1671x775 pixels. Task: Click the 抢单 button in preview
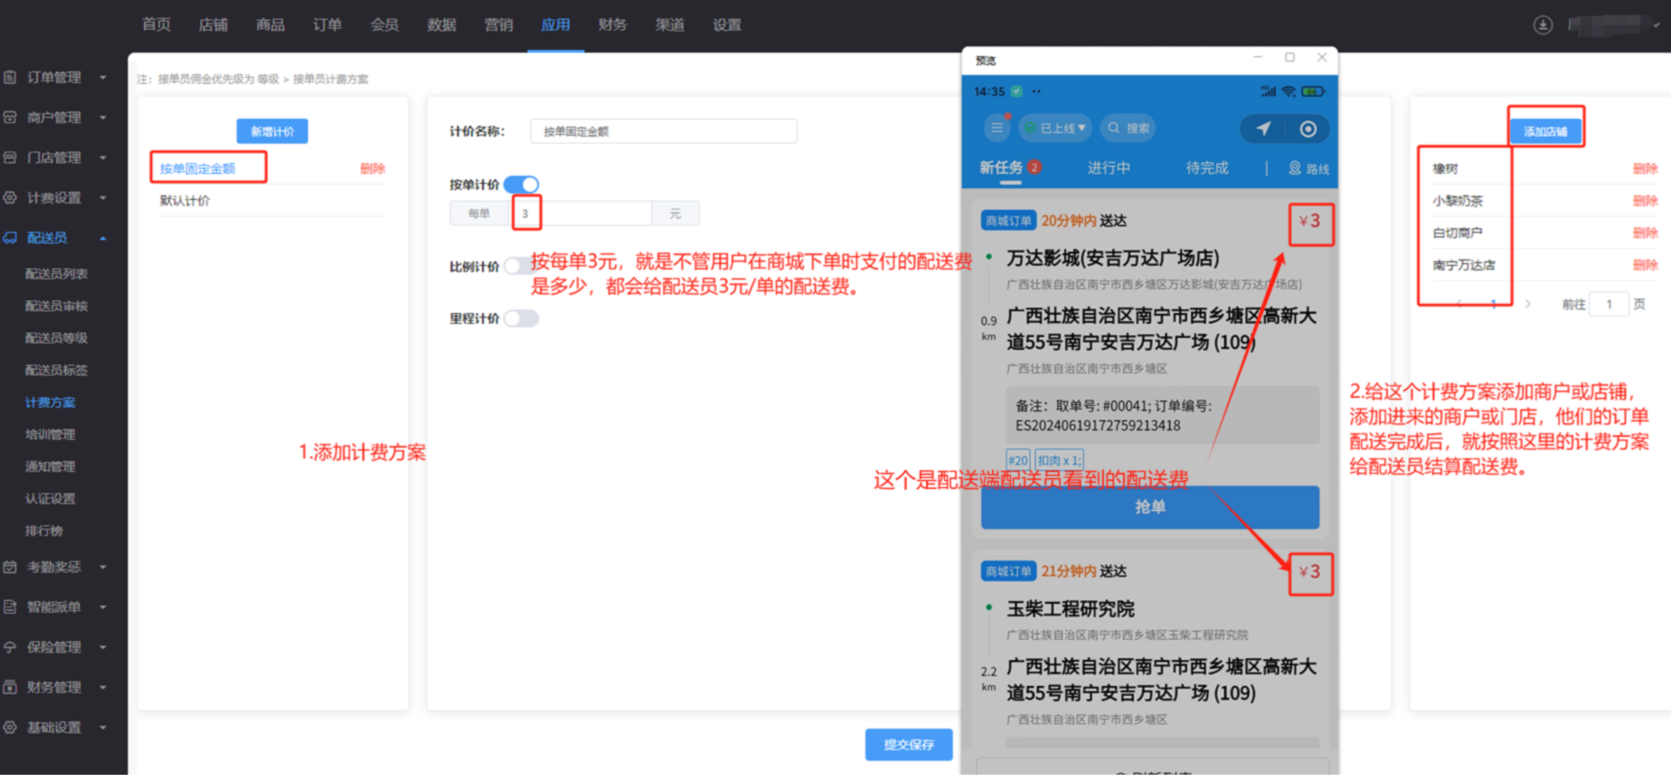click(1150, 507)
